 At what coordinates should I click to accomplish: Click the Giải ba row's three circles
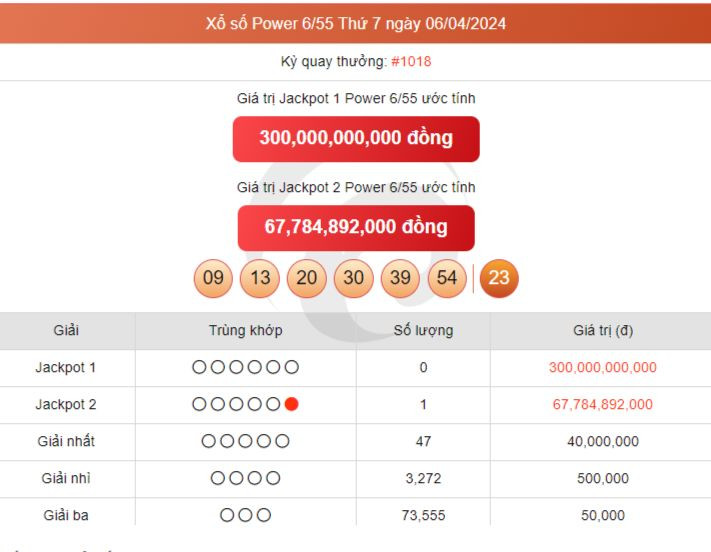pyautogui.click(x=245, y=515)
